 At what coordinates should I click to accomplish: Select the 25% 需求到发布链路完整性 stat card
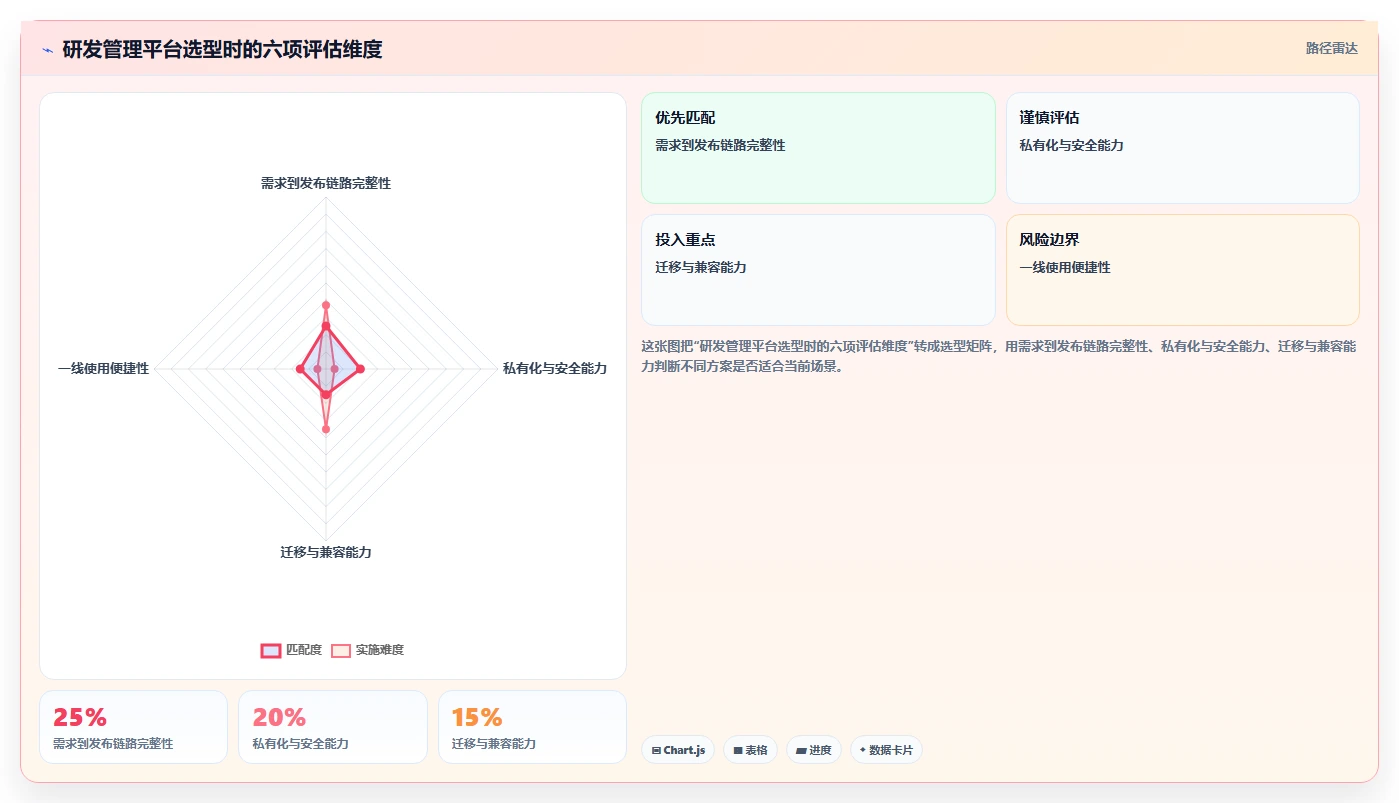click(133, 727)
